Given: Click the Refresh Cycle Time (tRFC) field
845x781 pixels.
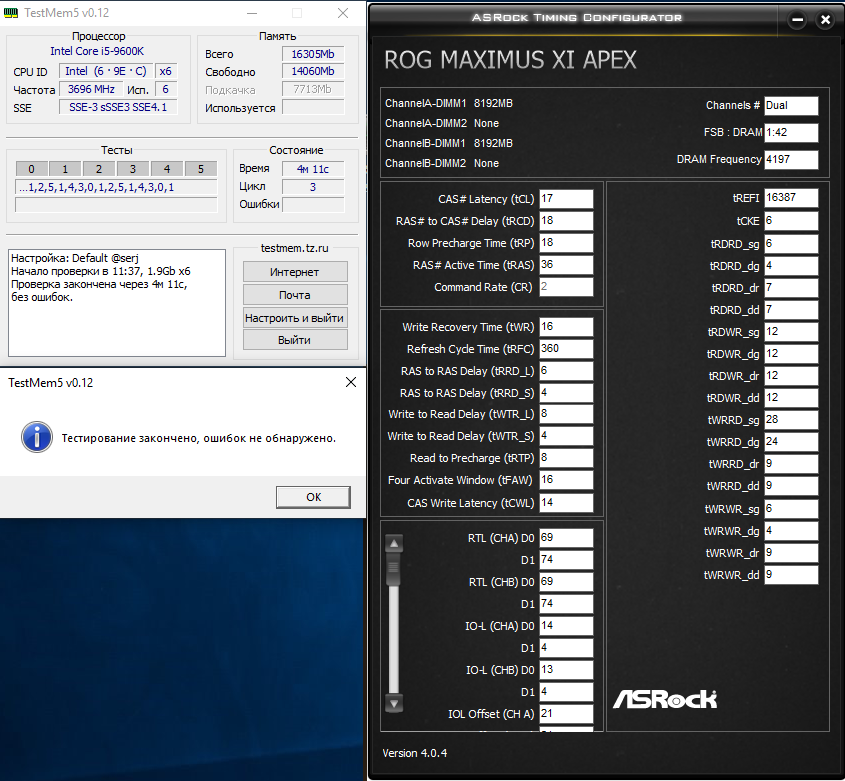Looking at the screenshot, I should coord(566,349).
